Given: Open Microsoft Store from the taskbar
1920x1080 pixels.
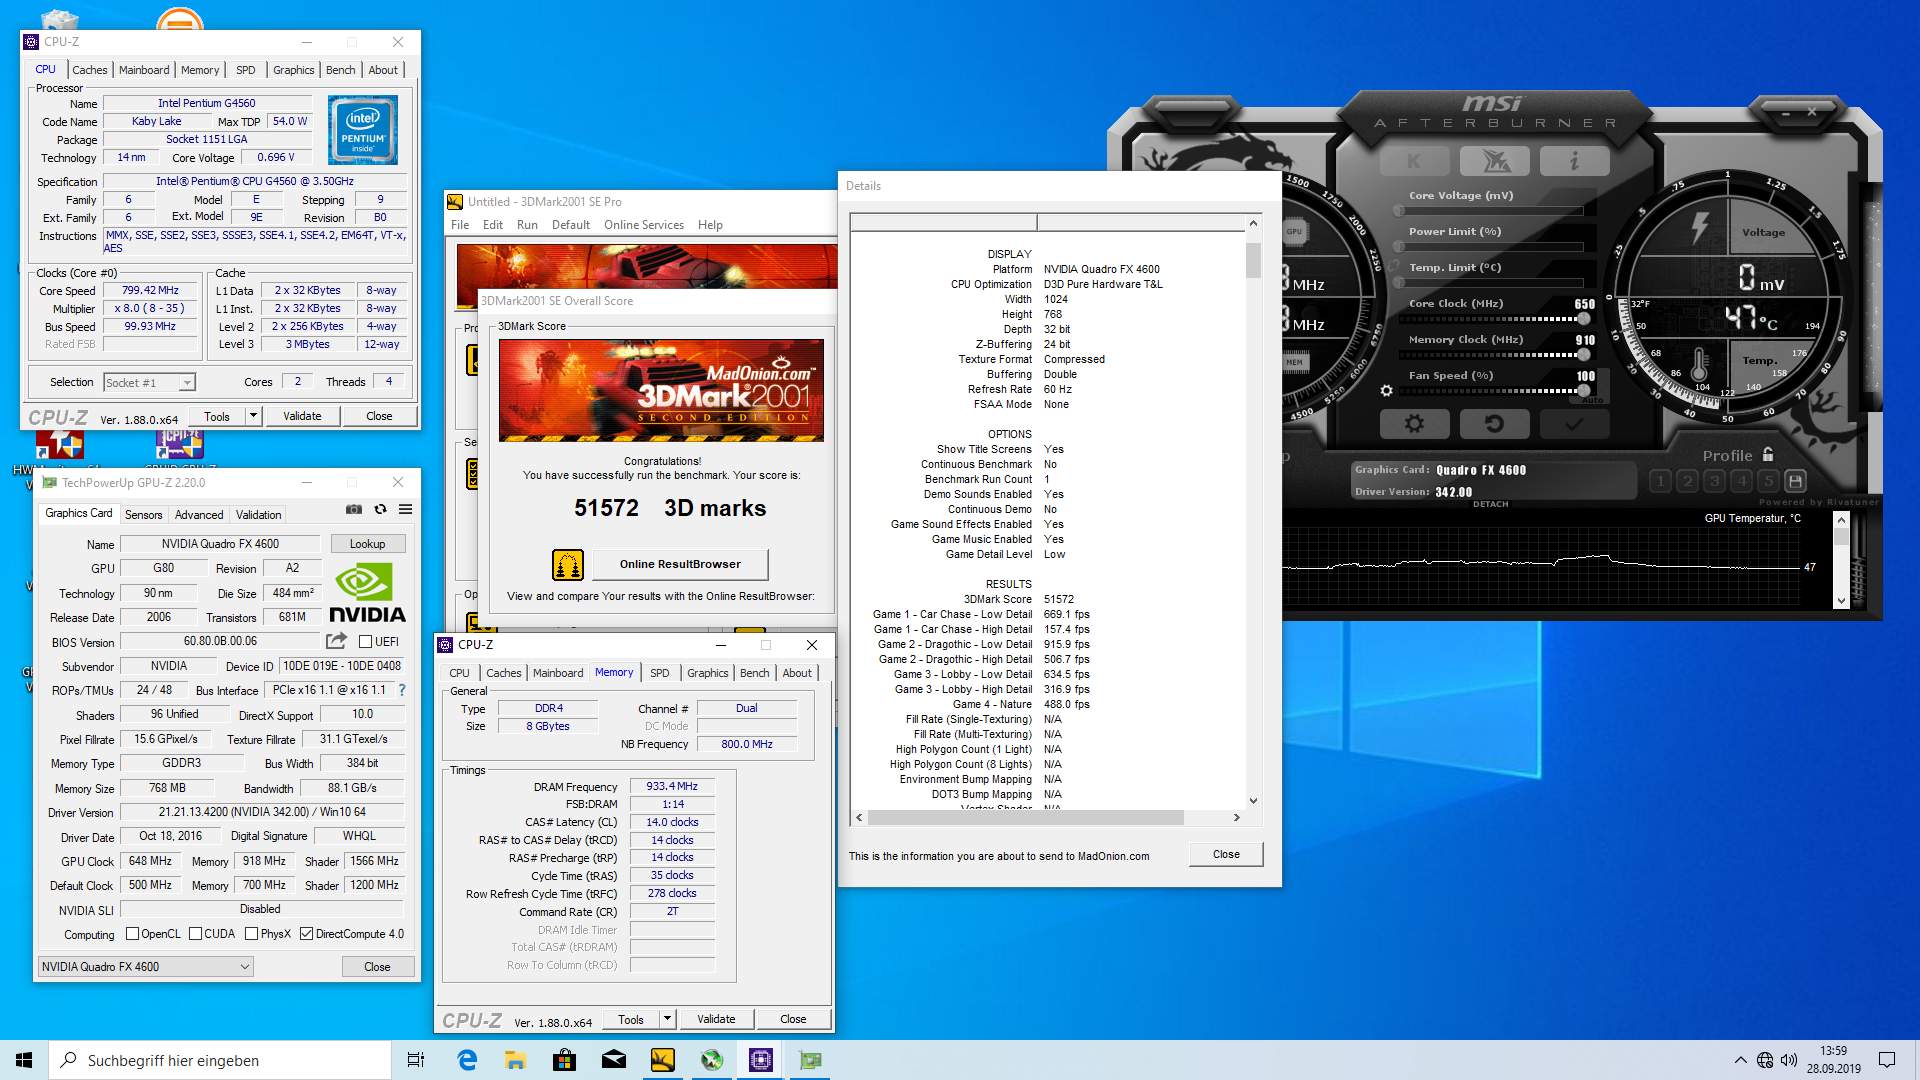Looking at the screenshot, I should pos(565,1060).
